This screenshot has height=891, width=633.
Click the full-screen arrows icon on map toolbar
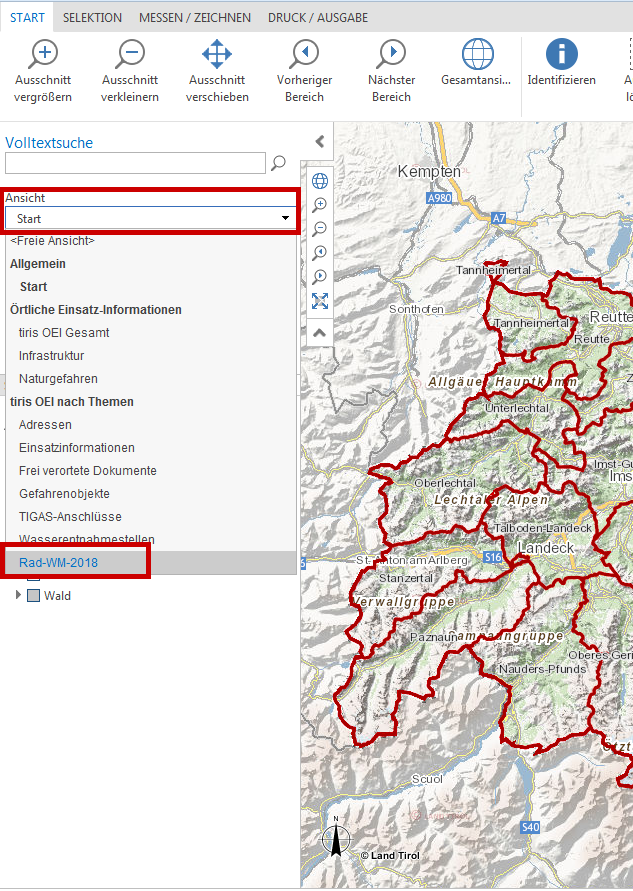click(x=320, y=301)
